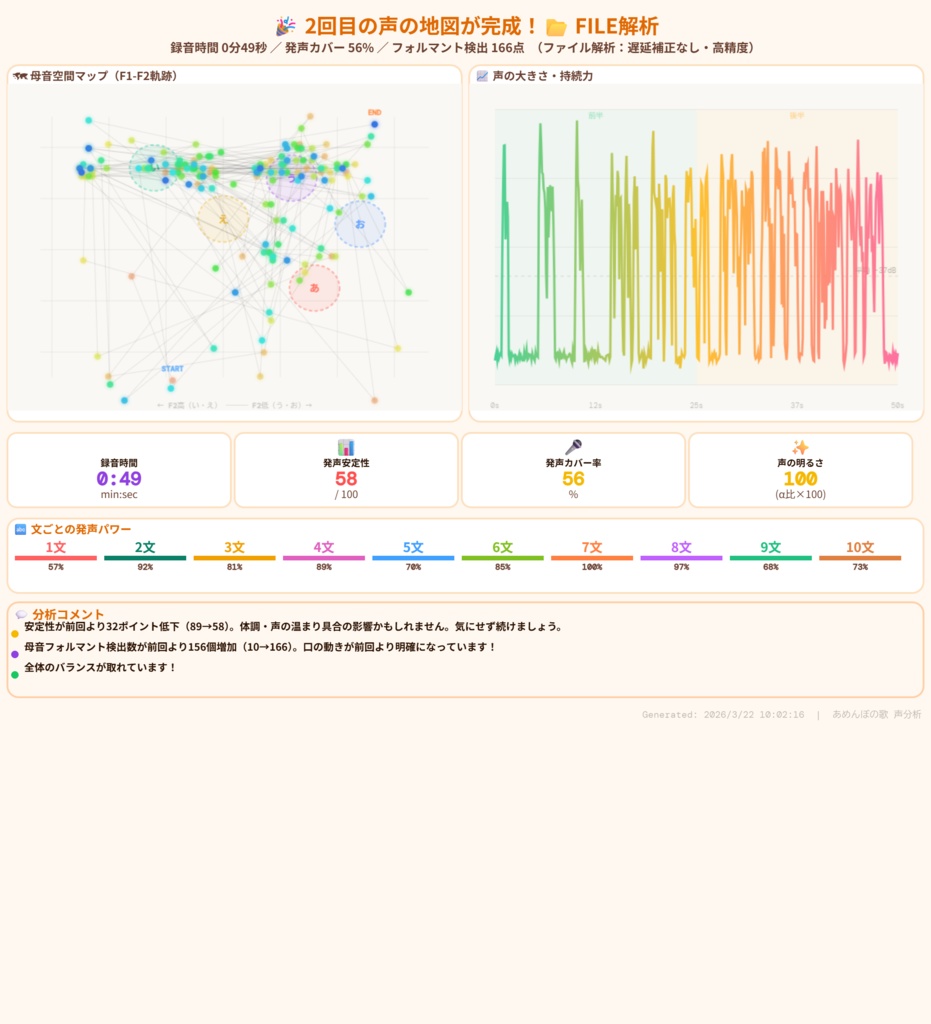Click the 4文 pink power bar
The image size is (931, 1024).
[324, 558]
